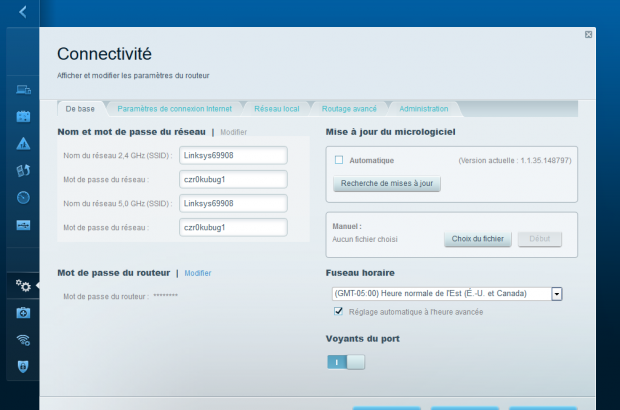
Task: Open Parental Controls warning-triangle icon
Action: (x=22, y=143)
